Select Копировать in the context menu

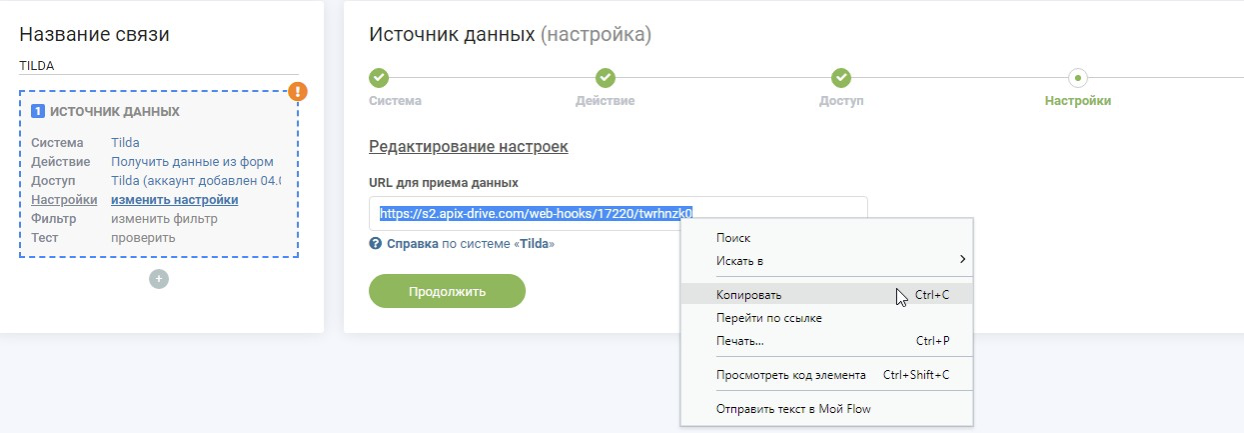tap(827, 295)
